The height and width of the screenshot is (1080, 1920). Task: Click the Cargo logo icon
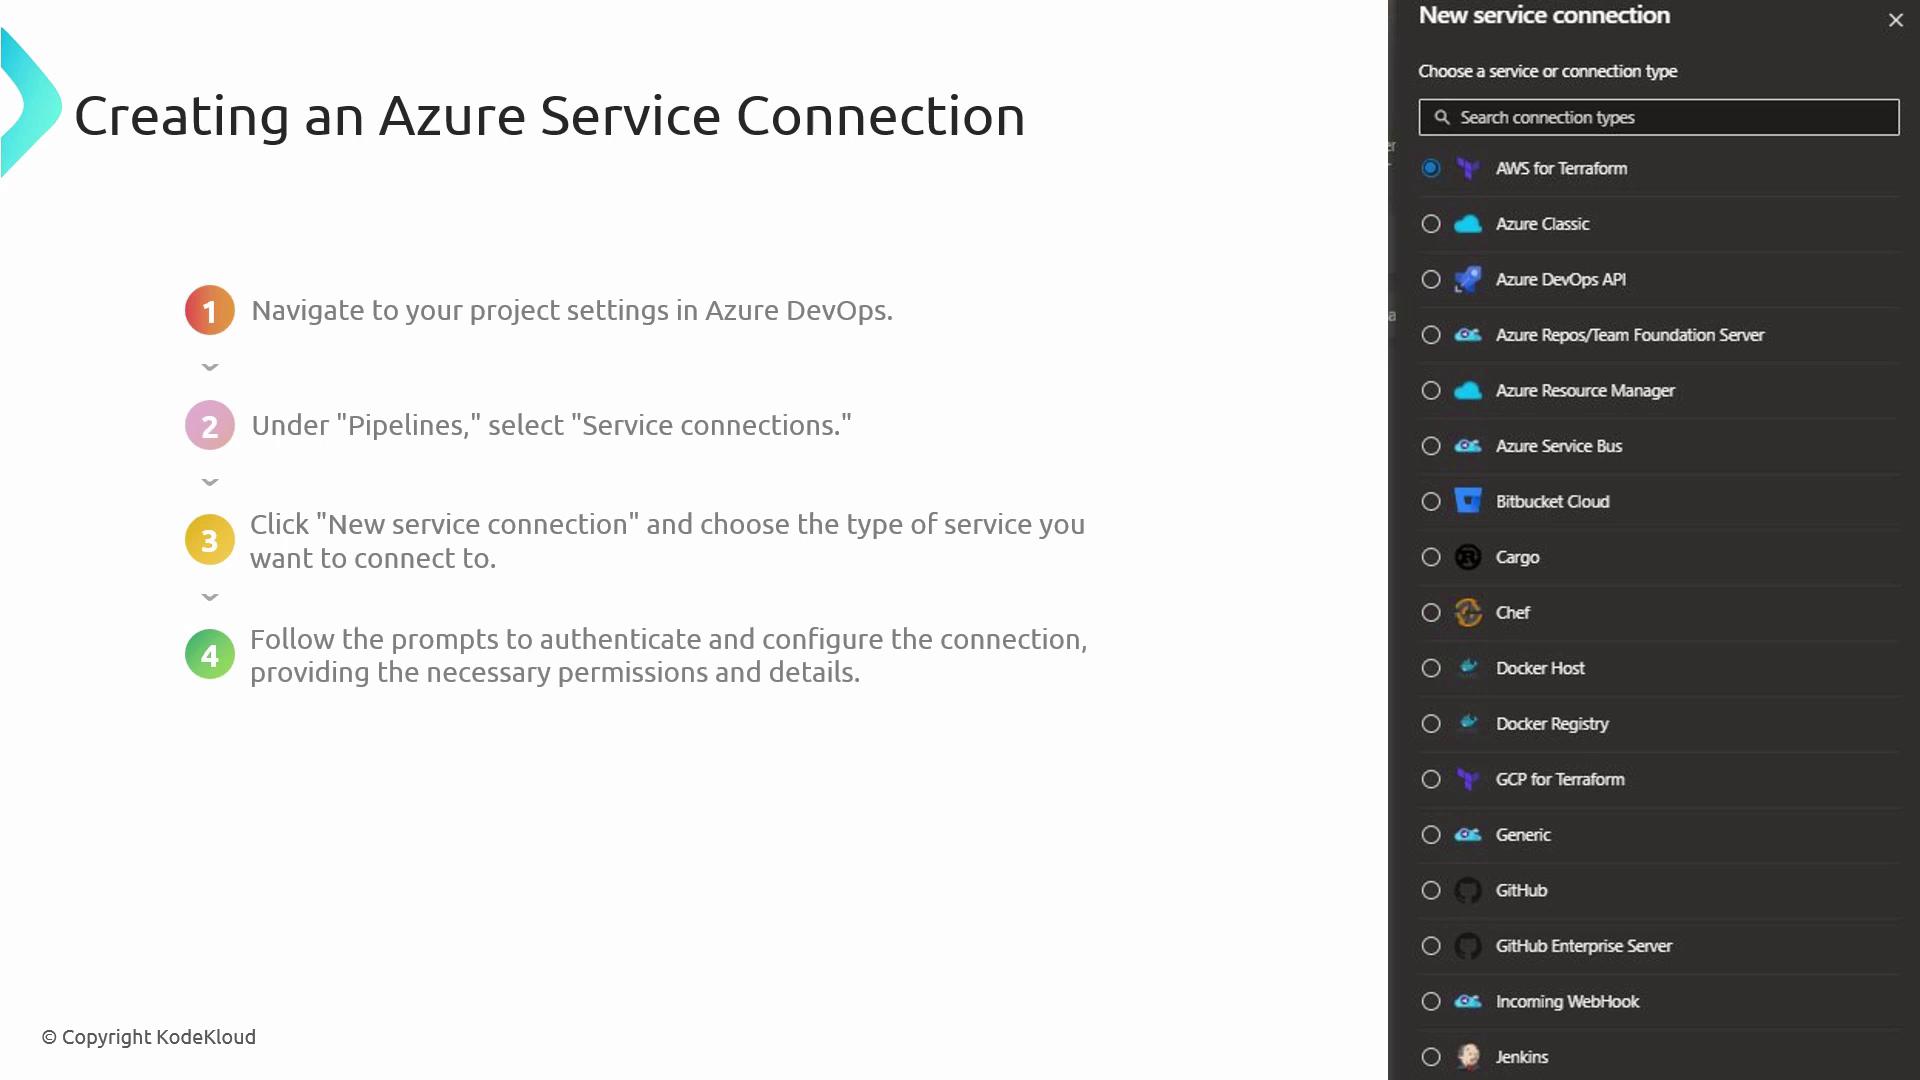point(1467,557)
